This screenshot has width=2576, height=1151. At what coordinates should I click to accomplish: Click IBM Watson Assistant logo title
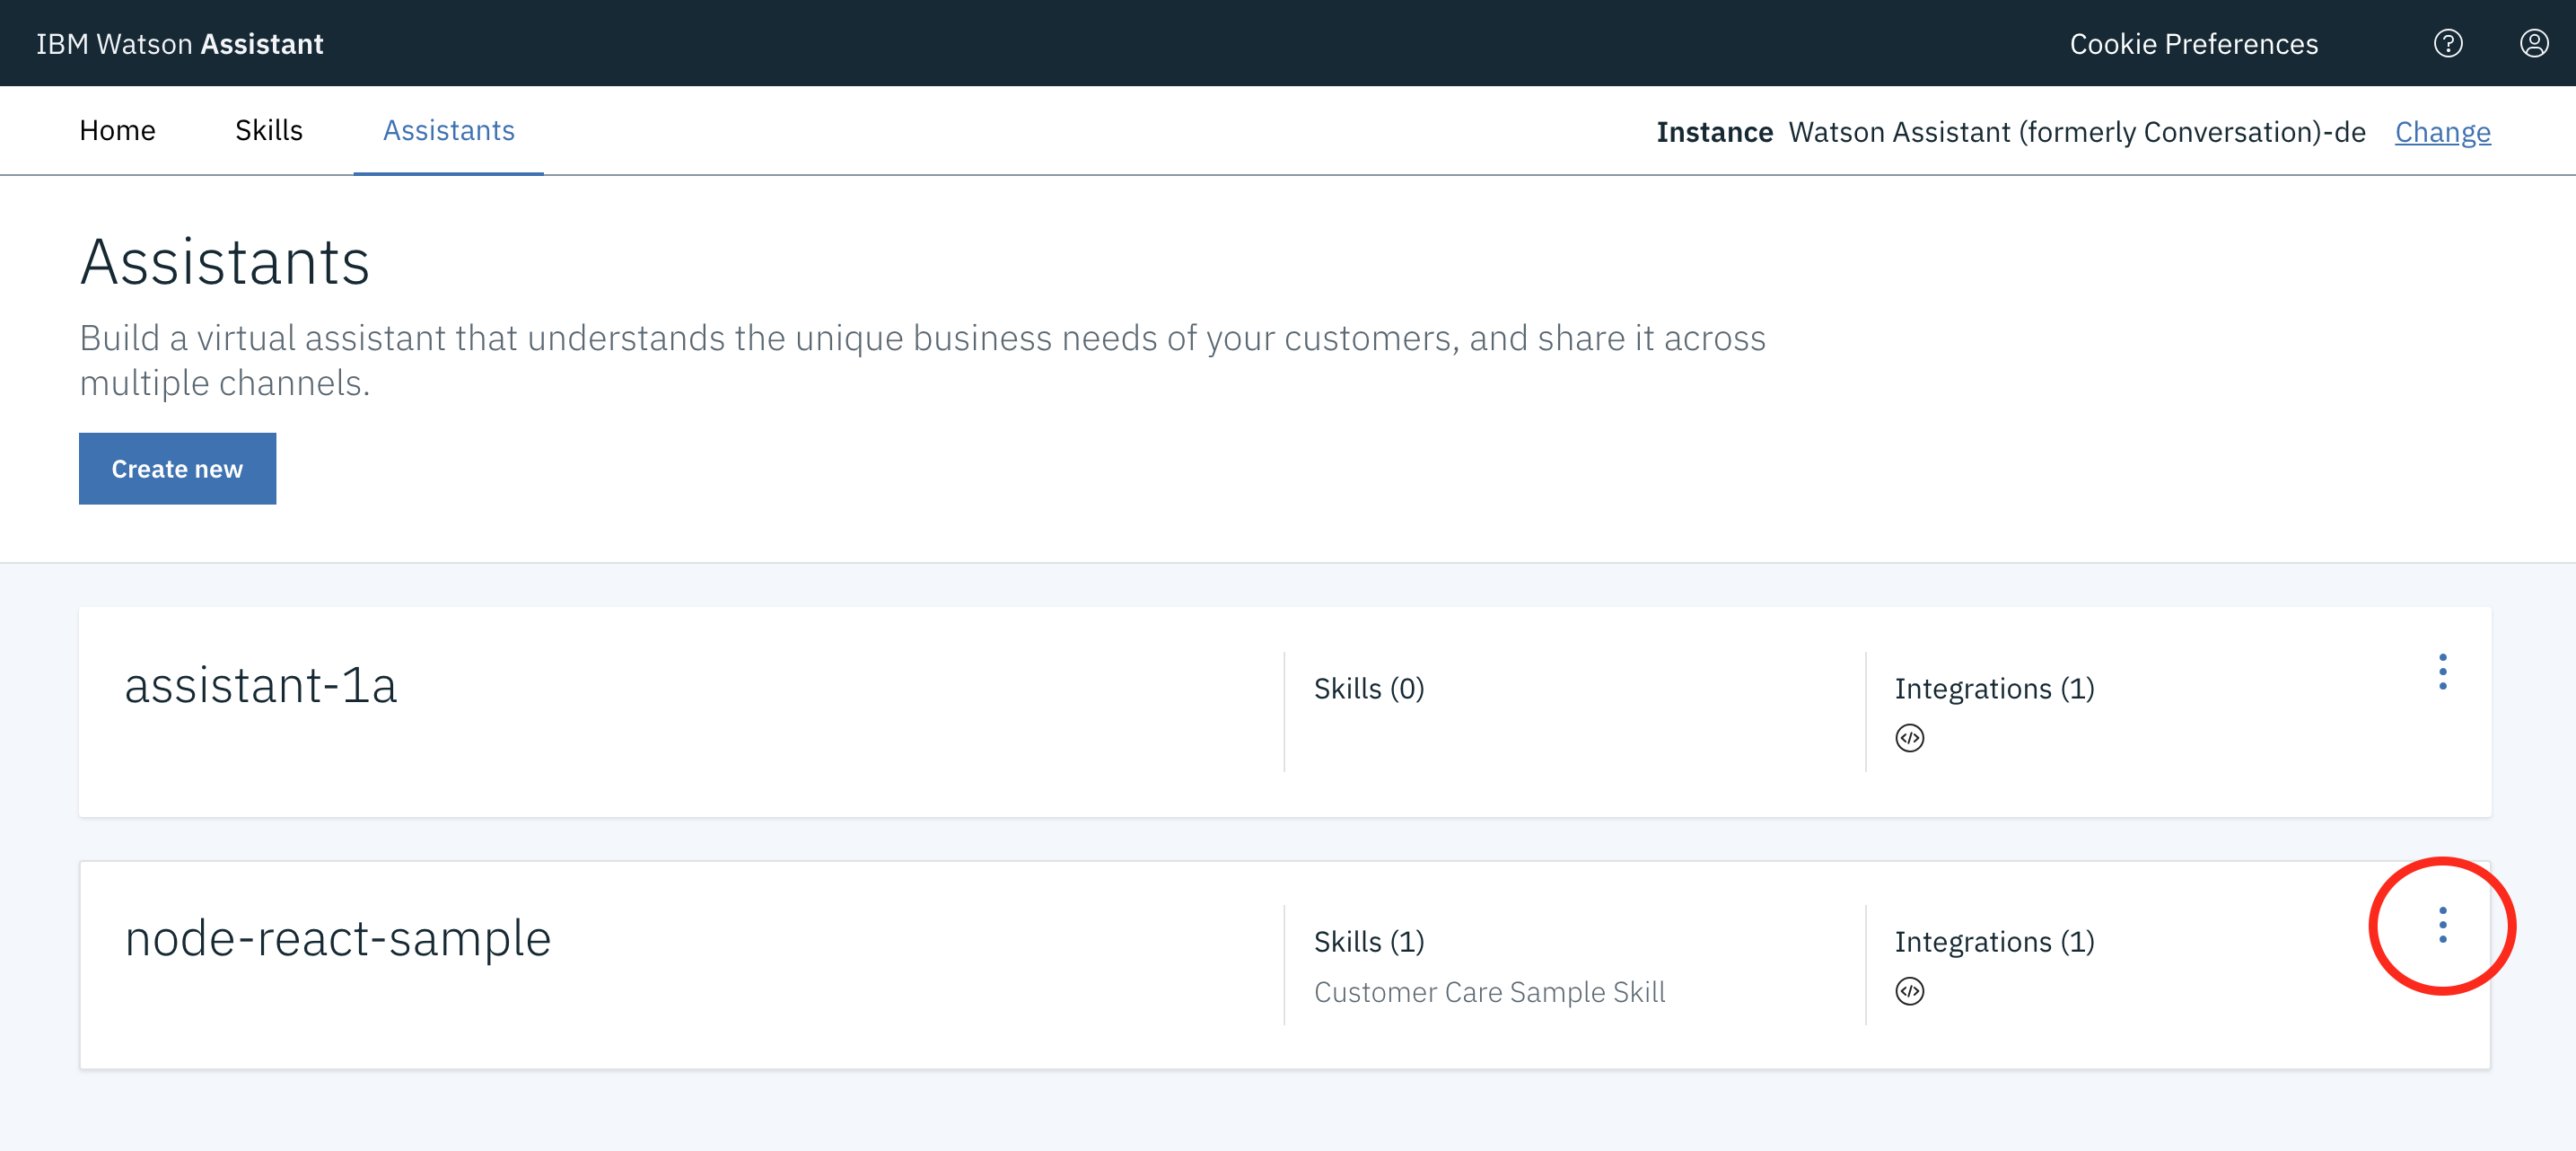click(x=180, y=44)
